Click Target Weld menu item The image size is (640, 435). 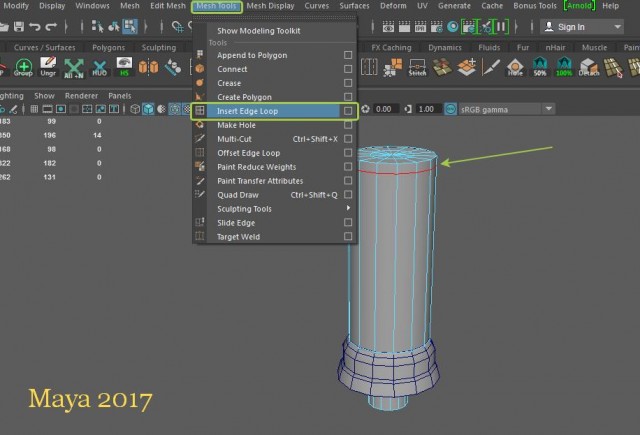[x=238, y=237]
